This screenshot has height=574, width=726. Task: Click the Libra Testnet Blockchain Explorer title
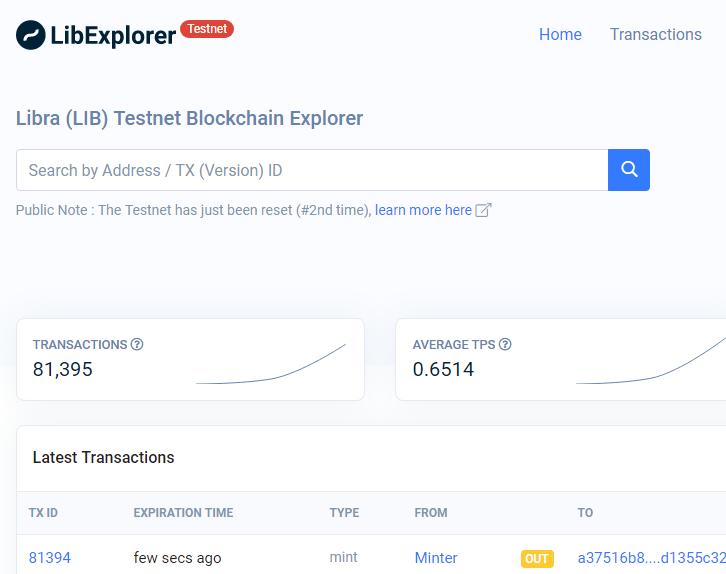pos(189,118)
